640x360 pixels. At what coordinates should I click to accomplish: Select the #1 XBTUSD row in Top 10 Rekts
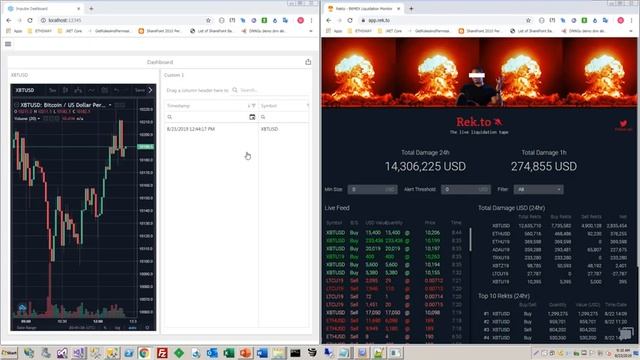(555, 314)
